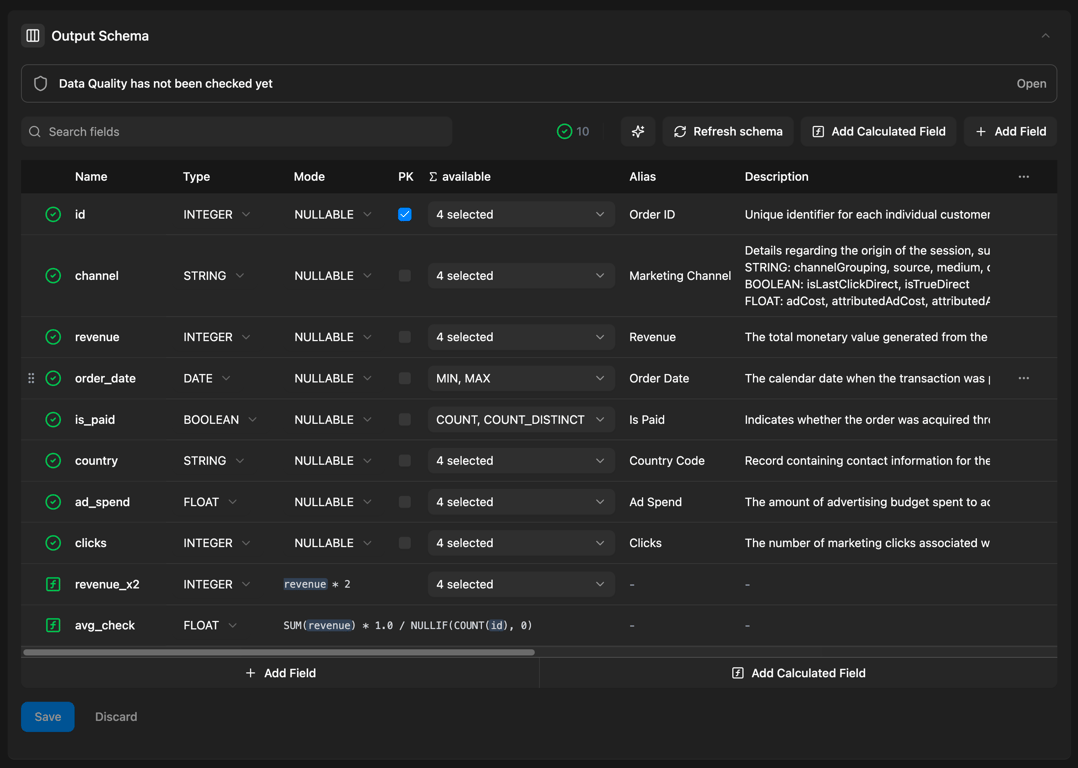Open the NULLABLE mode dropdown for country

tap(333, 461)
